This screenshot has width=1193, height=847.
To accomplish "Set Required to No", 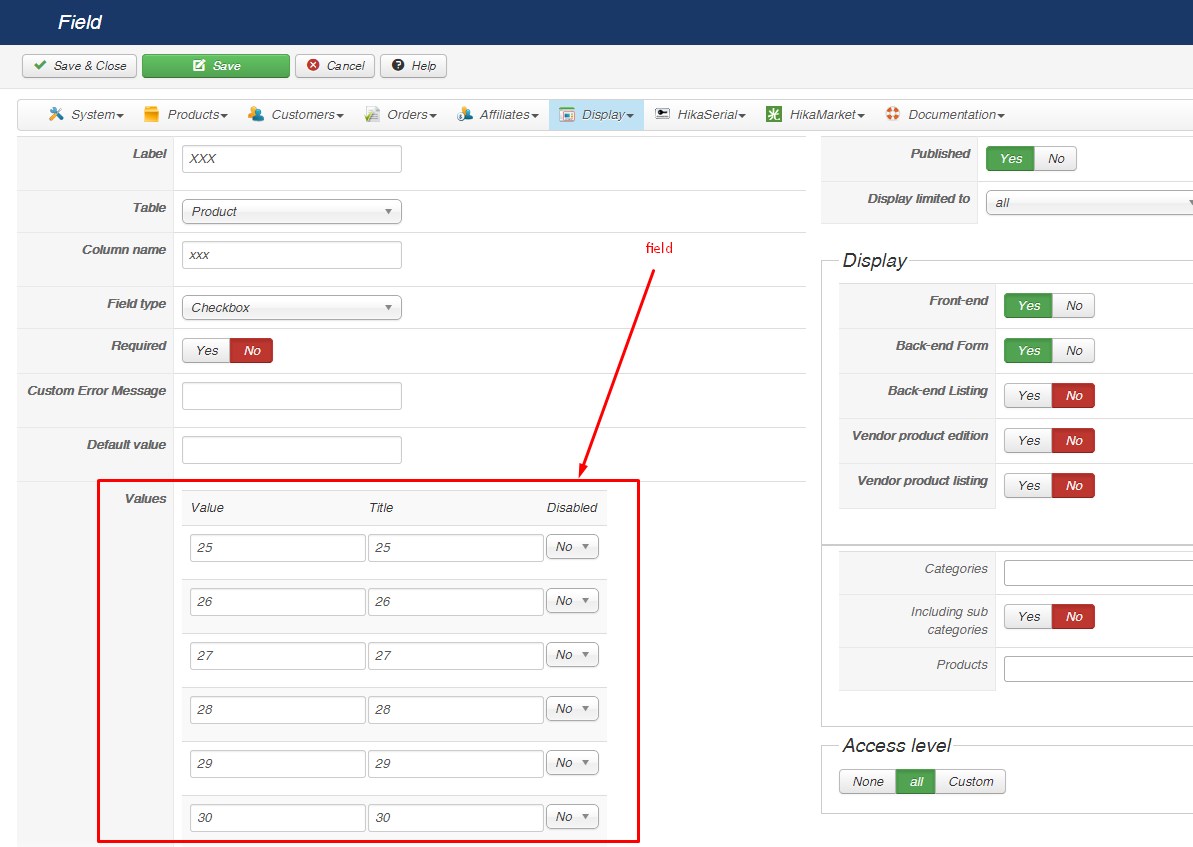I will coord(252,351).
